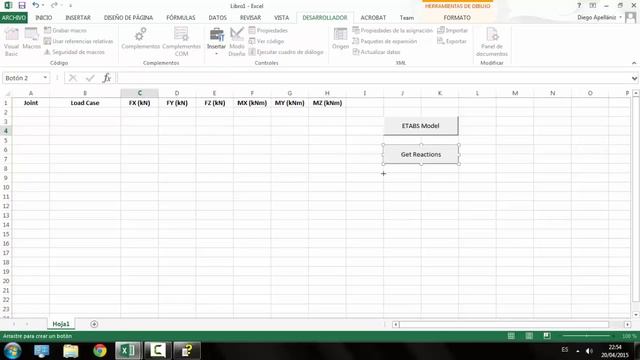The height and width of the screenshot is (360, 640).
Task: Switch to DISEÑO DE PÁGINA tab
Action: (128, 18)
